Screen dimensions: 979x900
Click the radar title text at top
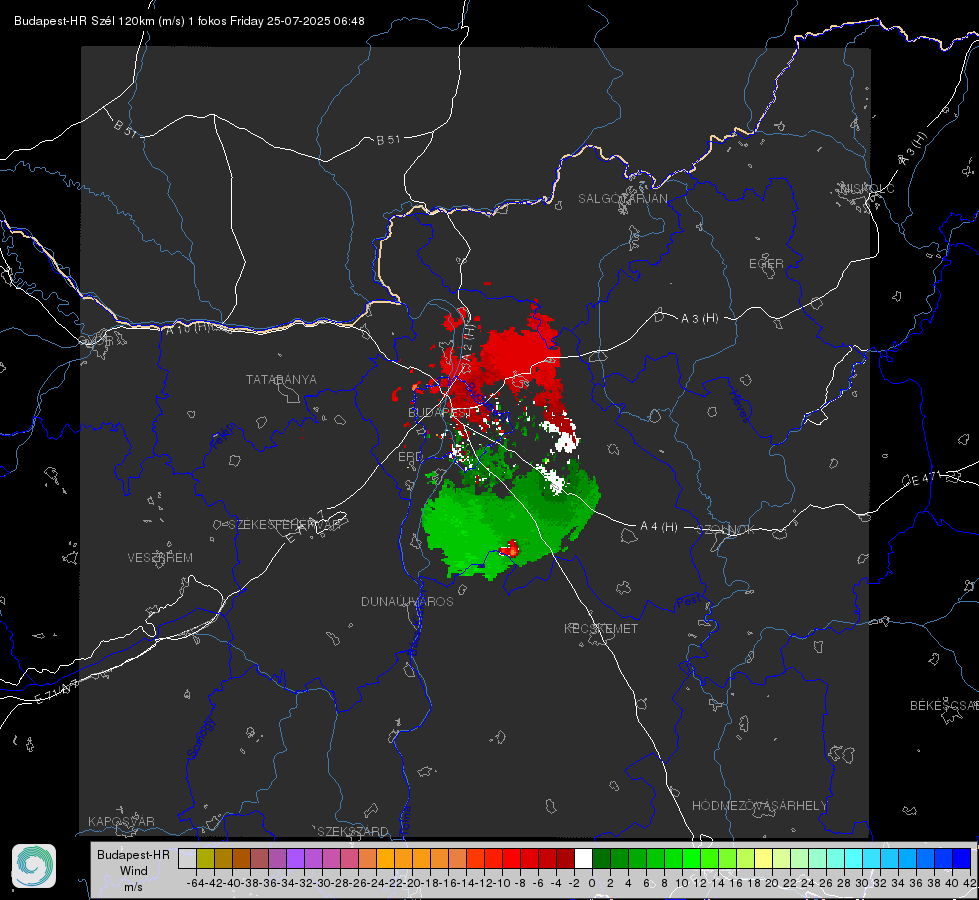[189, 21]
